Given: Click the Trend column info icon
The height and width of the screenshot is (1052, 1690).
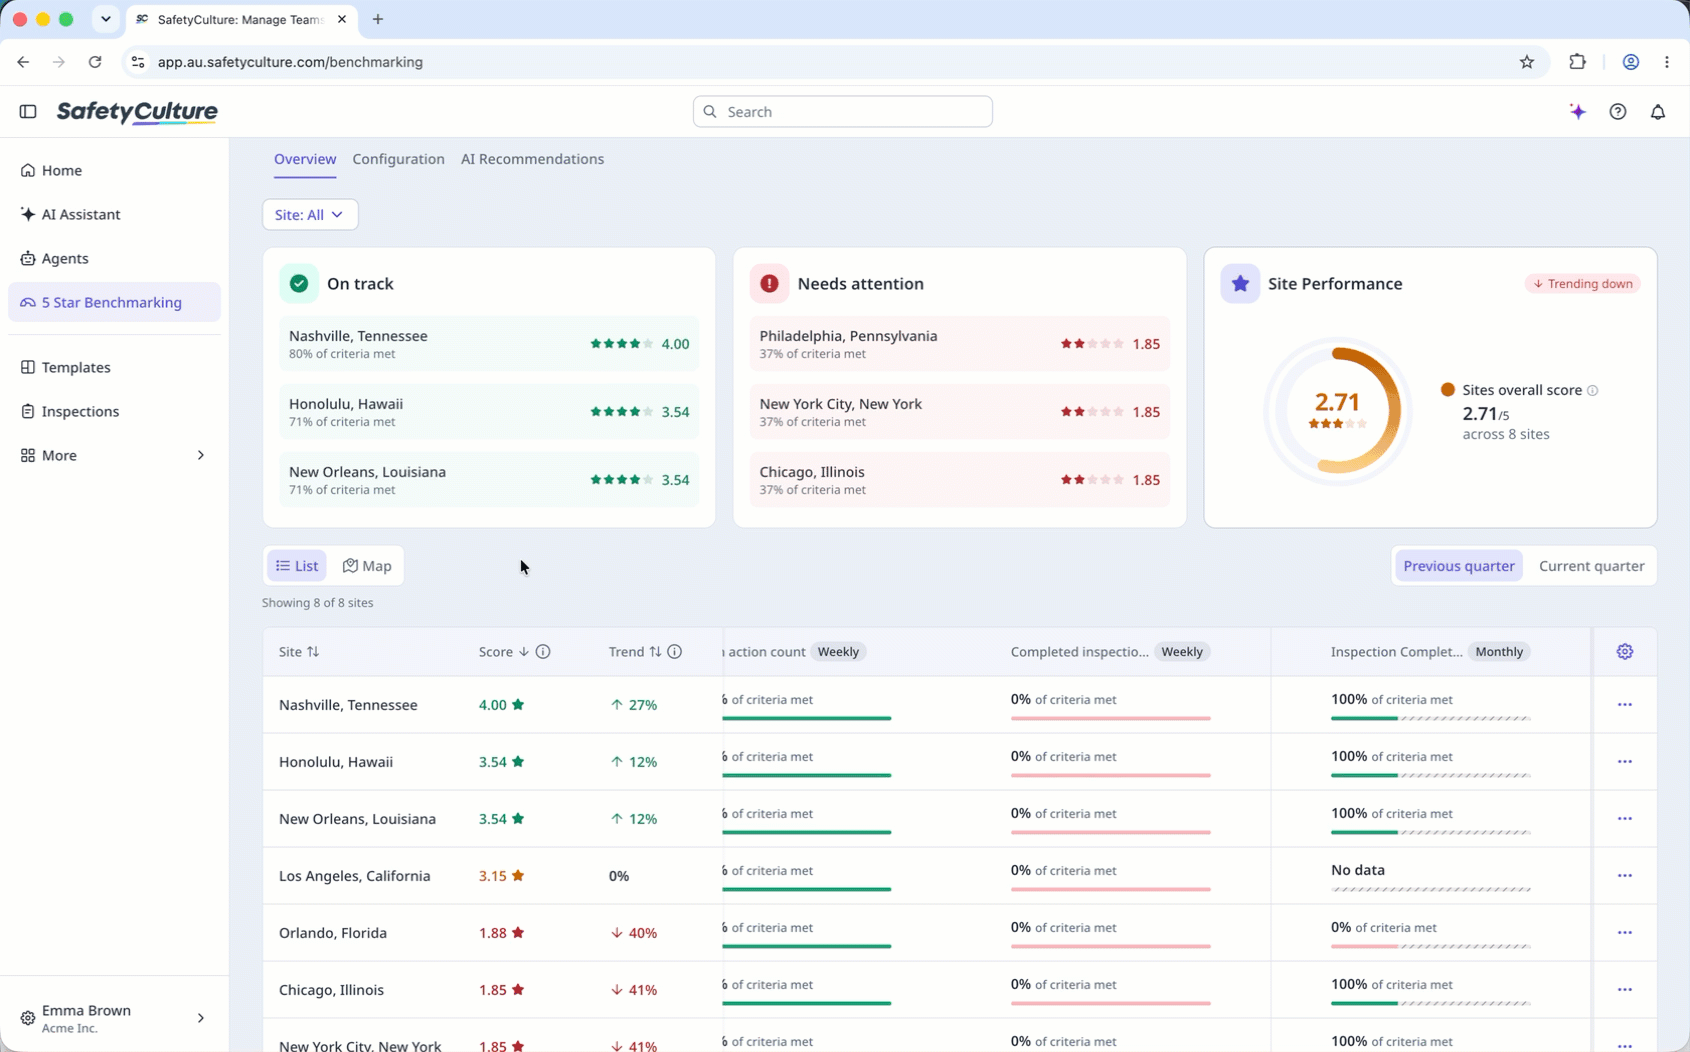Looking at the screenshot, I should coord(675,651).
